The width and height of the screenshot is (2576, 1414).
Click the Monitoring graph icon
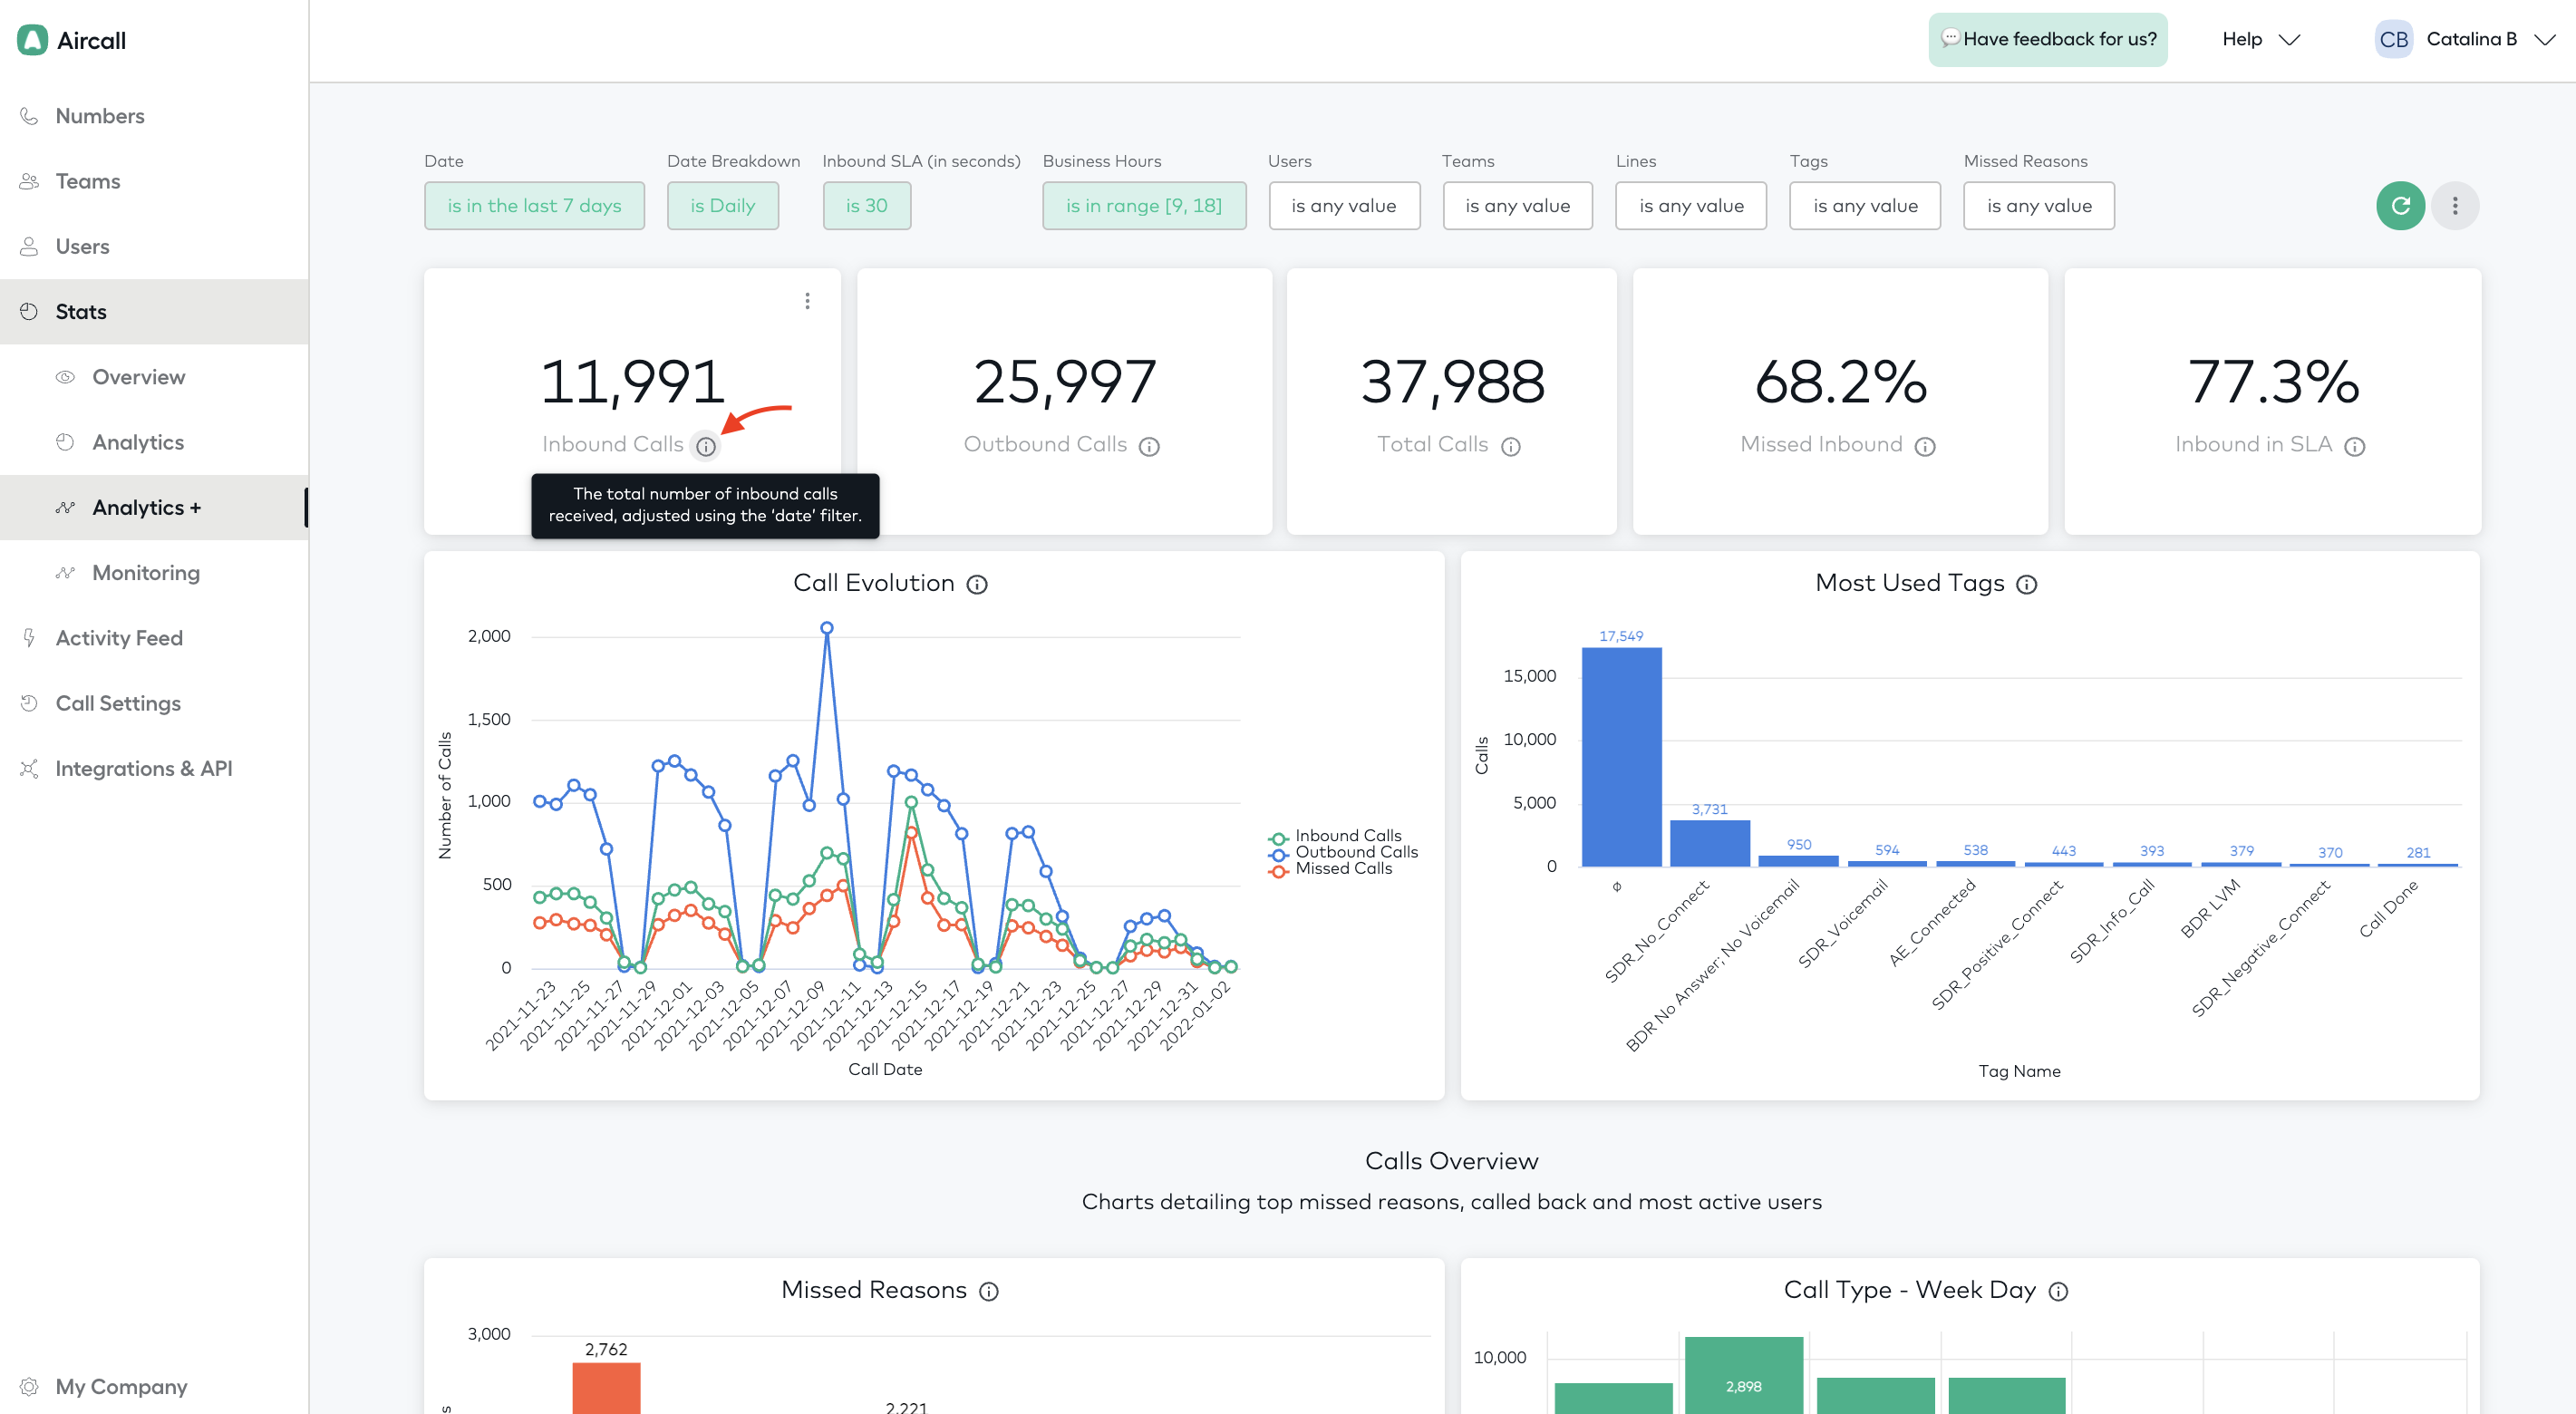[x=65, y=572]
